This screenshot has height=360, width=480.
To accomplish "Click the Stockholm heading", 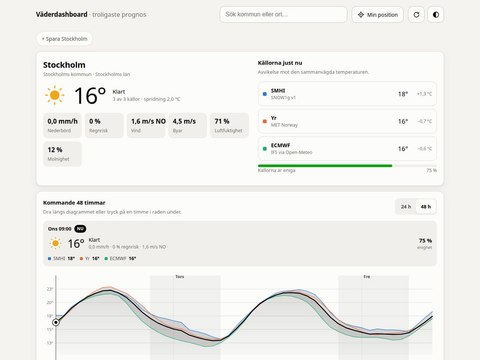I will [x=64, y=65].
